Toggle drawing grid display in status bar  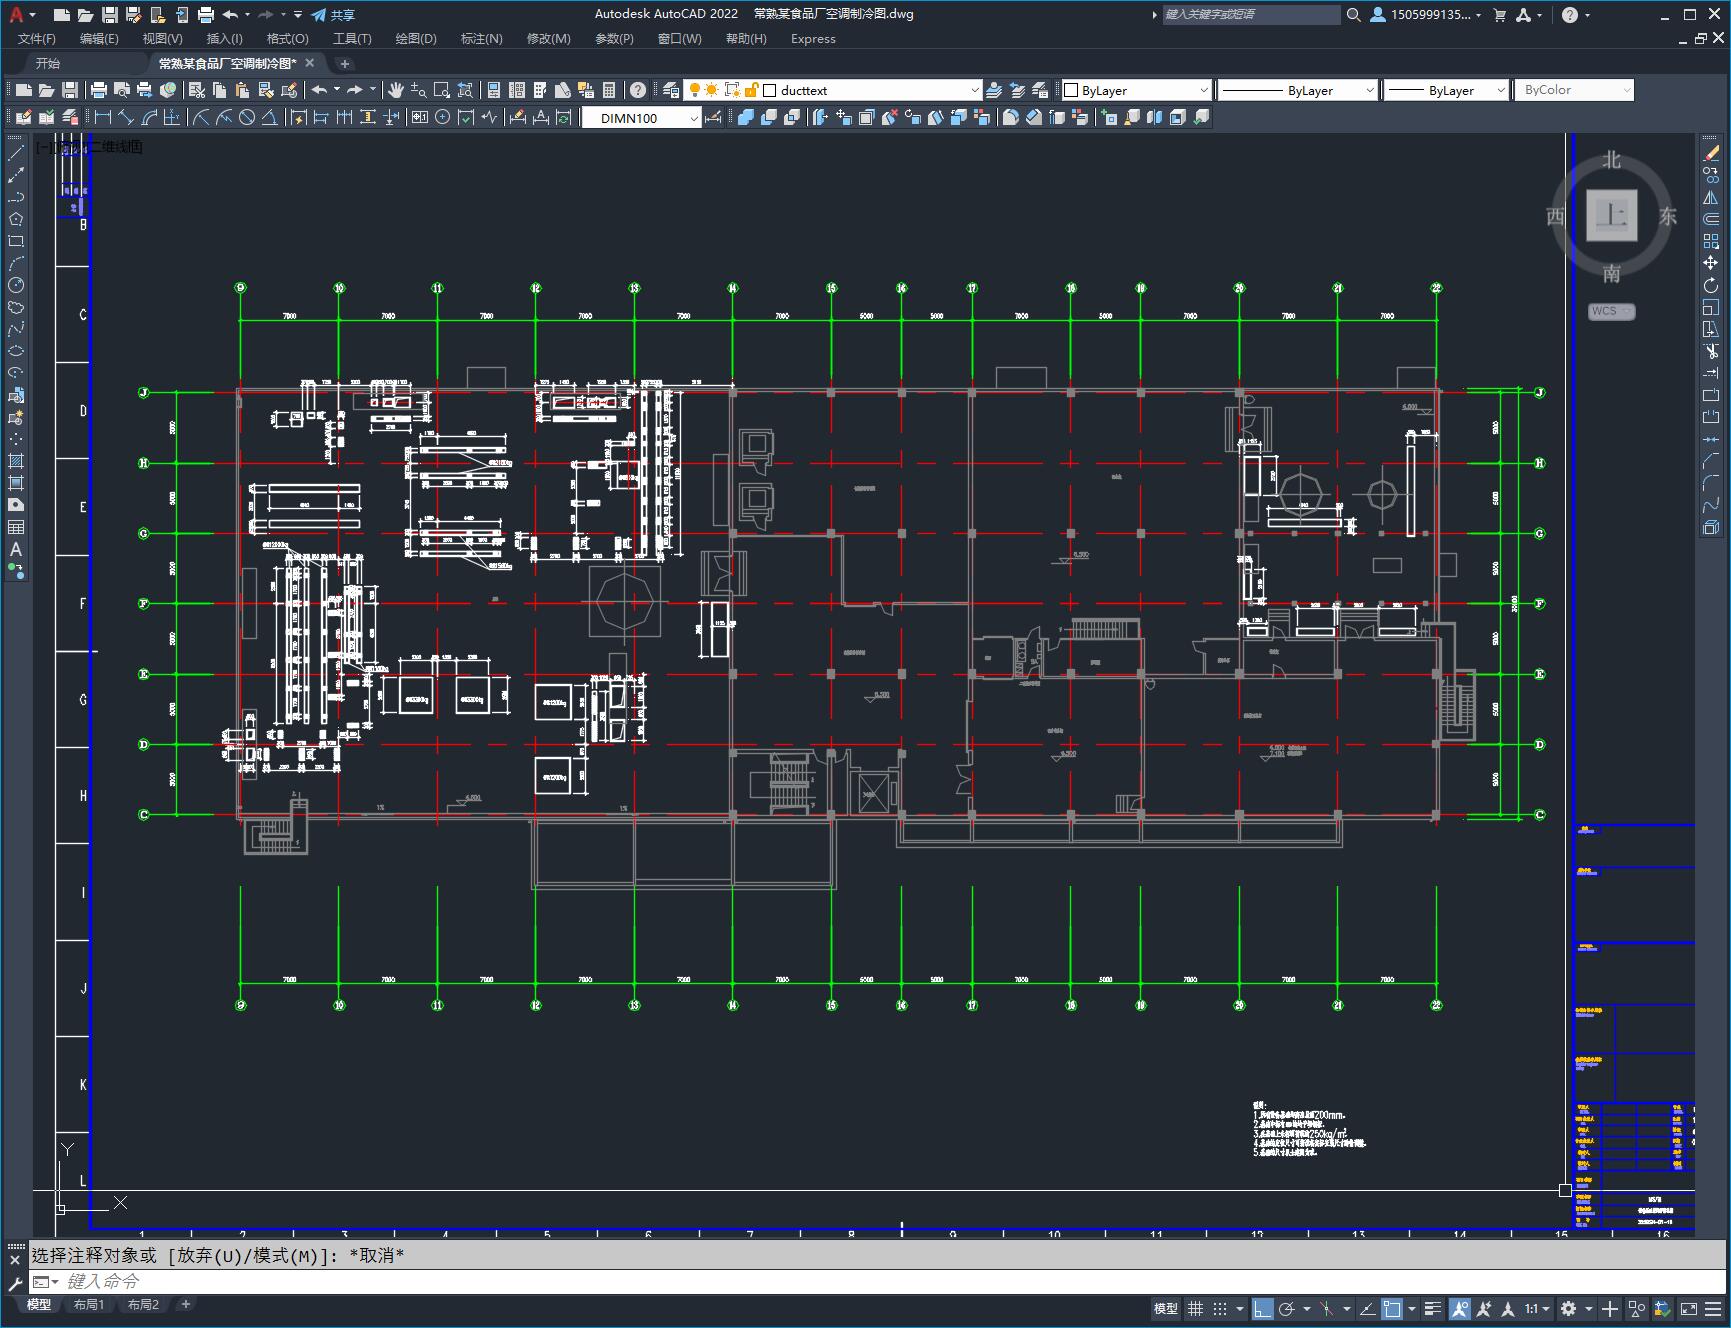(1195, 1308)
